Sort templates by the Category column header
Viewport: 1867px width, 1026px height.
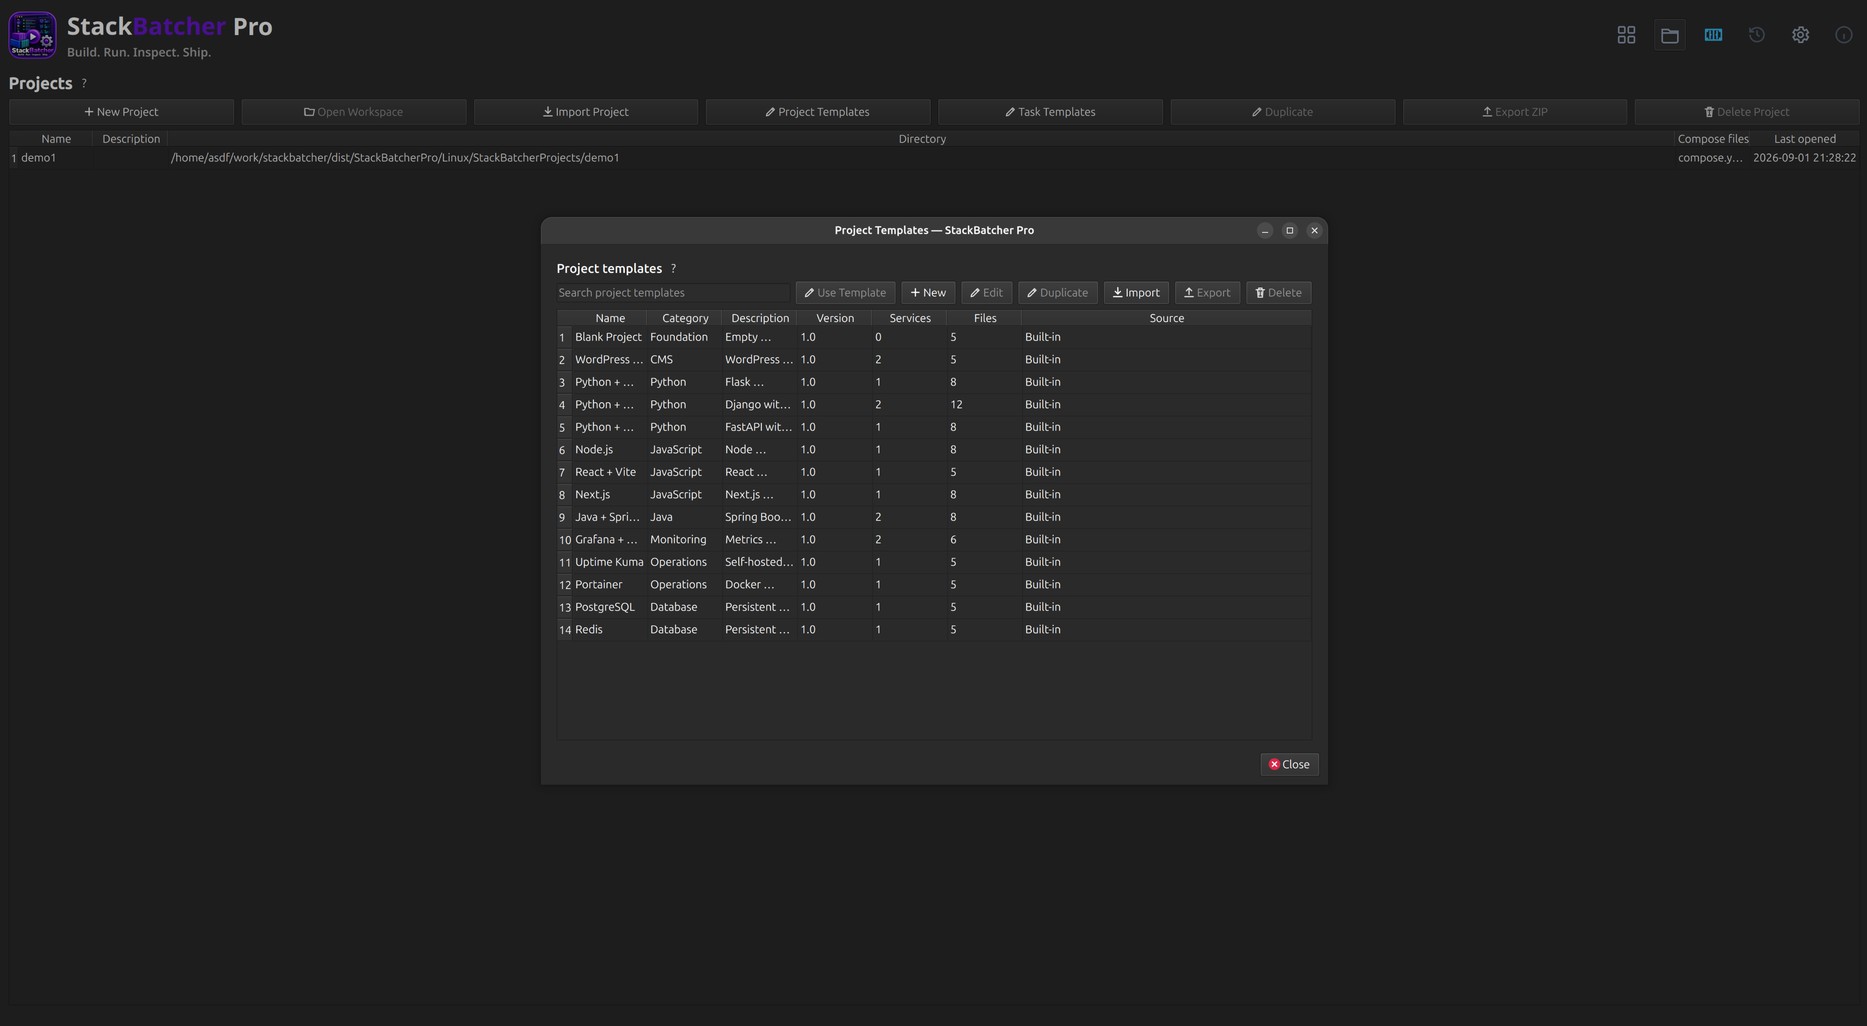(x=685, y=318)
